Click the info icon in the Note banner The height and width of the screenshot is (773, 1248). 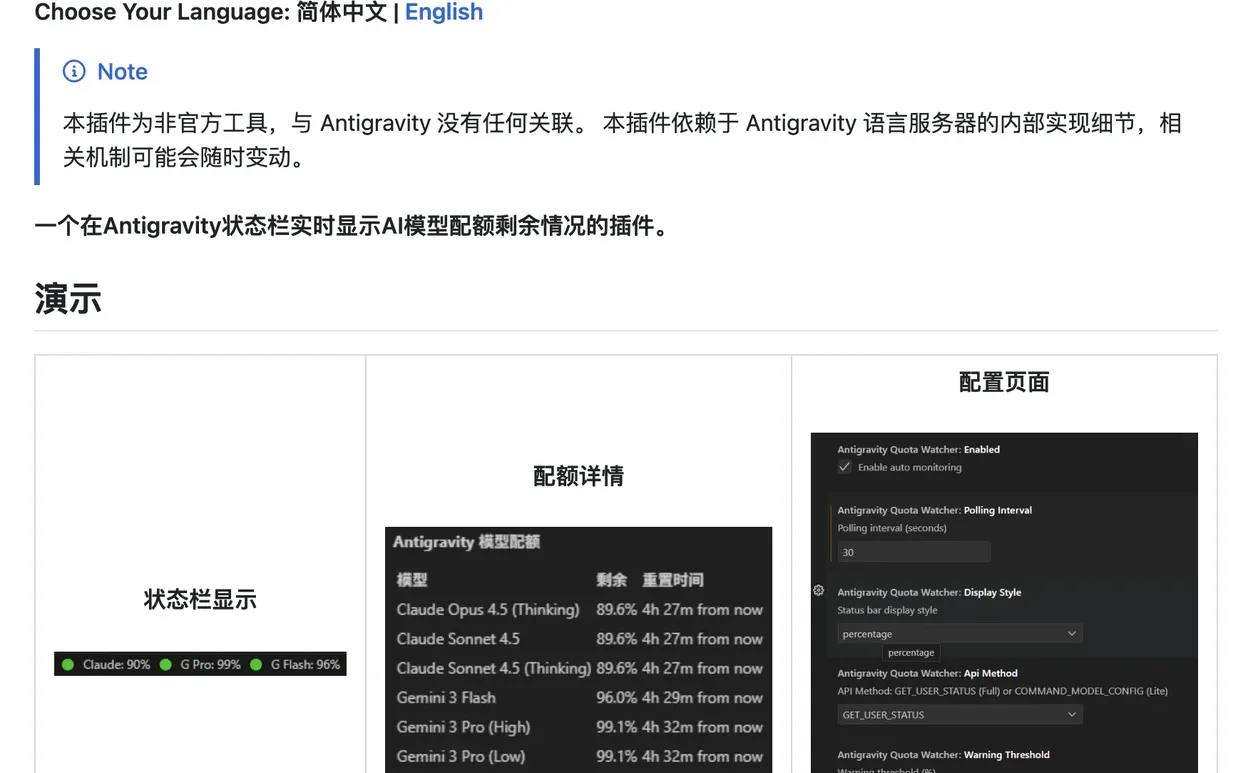point(75,71)
